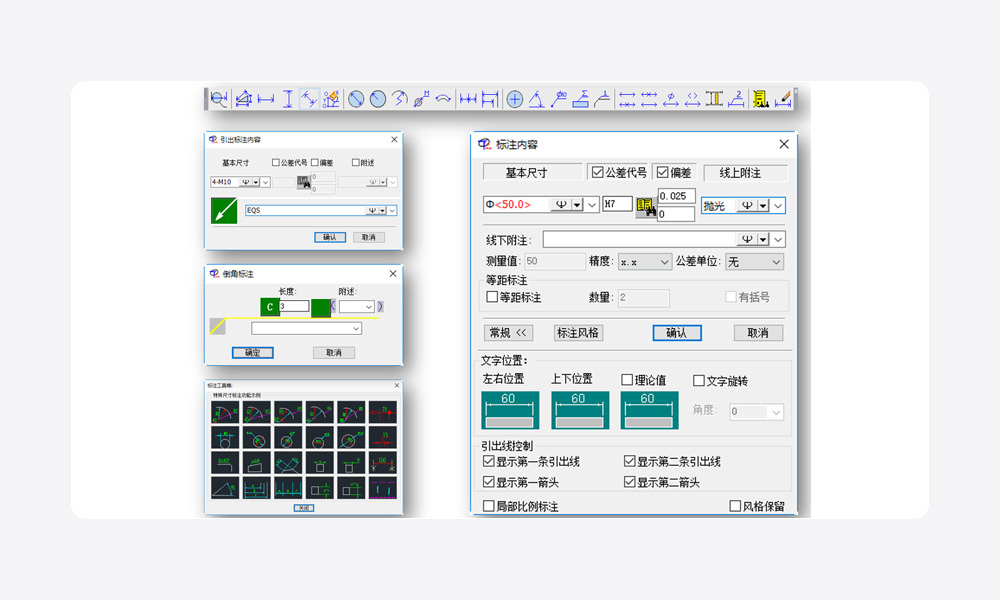Select the edit dimension pencil tool
The height and width of the screenshot is (600, 1000).
783,99
